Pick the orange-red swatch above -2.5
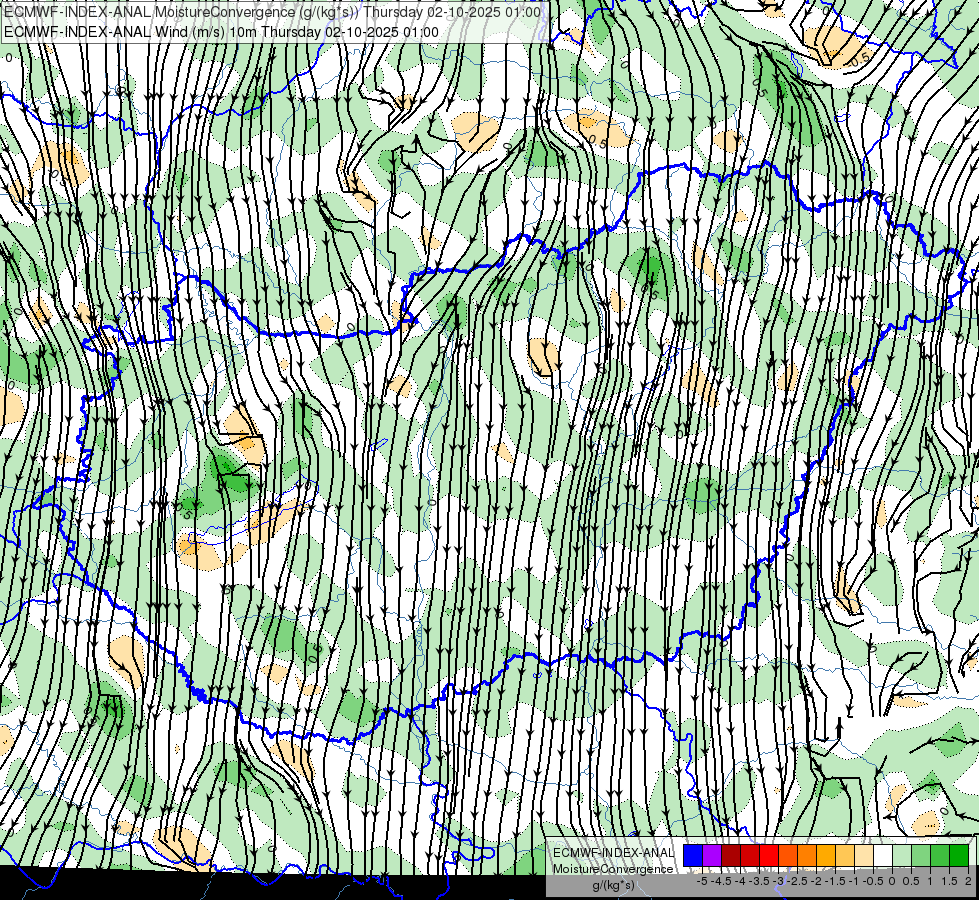The height and width of the screenshot is (900, 979). point(788,855)
